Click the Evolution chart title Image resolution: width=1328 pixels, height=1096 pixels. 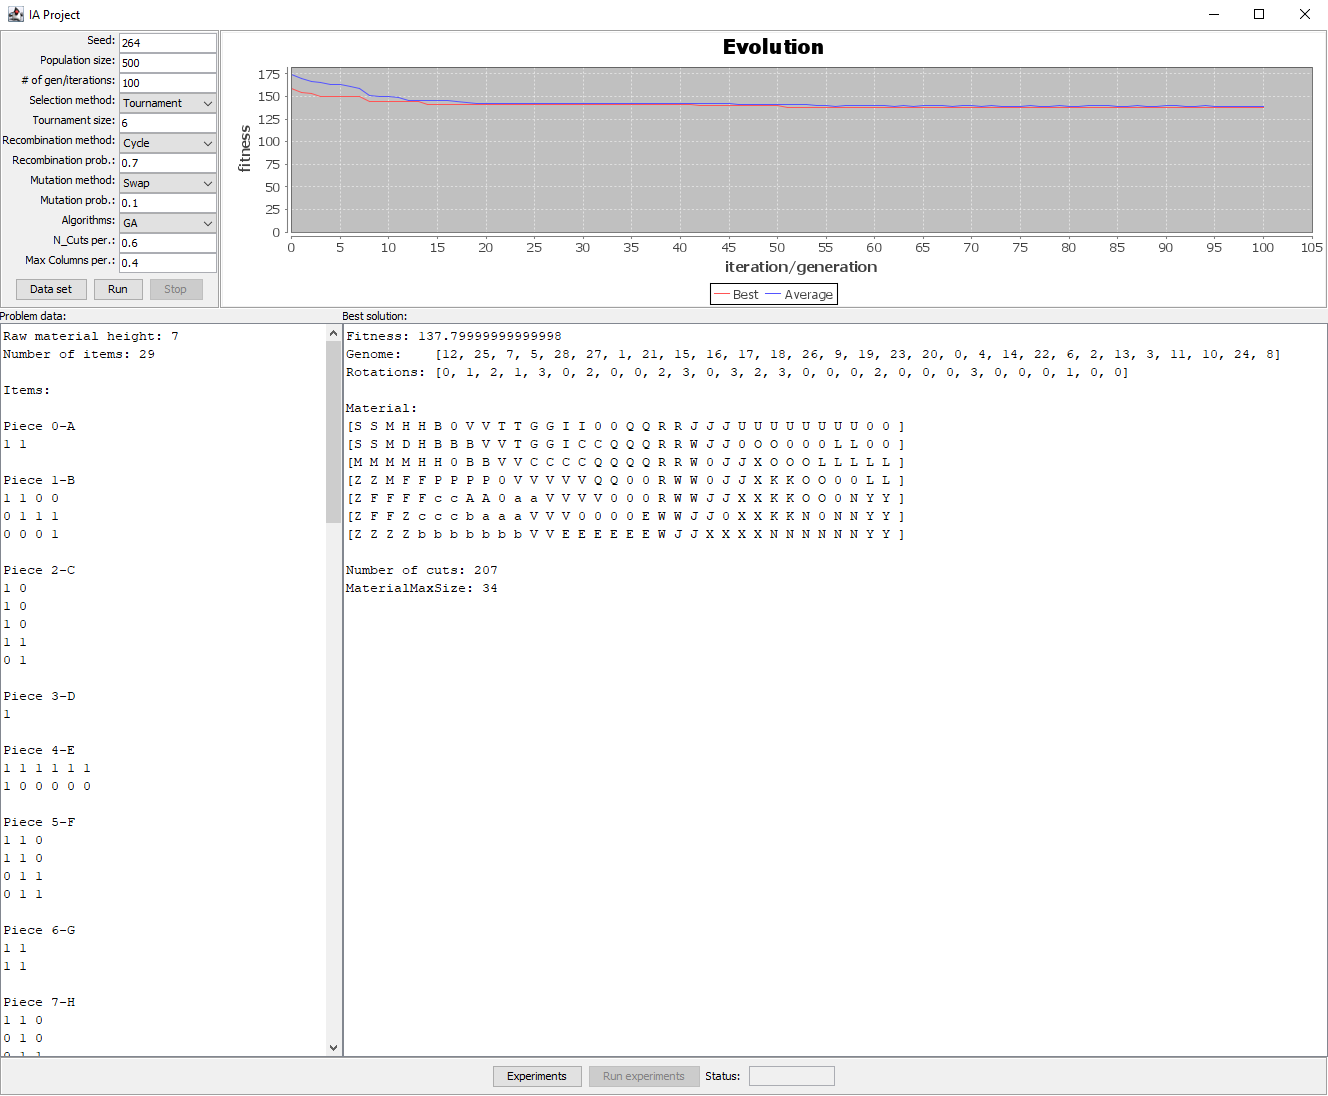[773, 47]
